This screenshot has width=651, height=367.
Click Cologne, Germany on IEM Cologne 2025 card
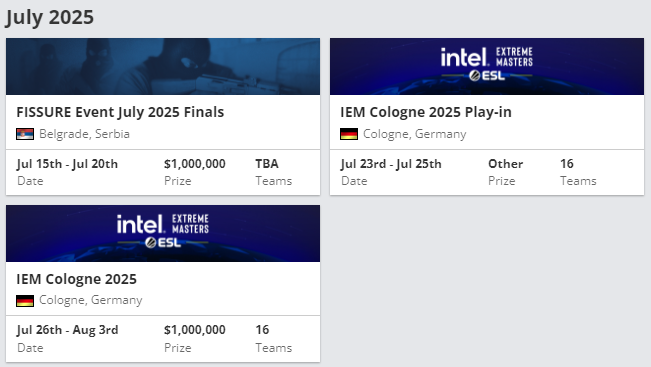coord(91,300)
